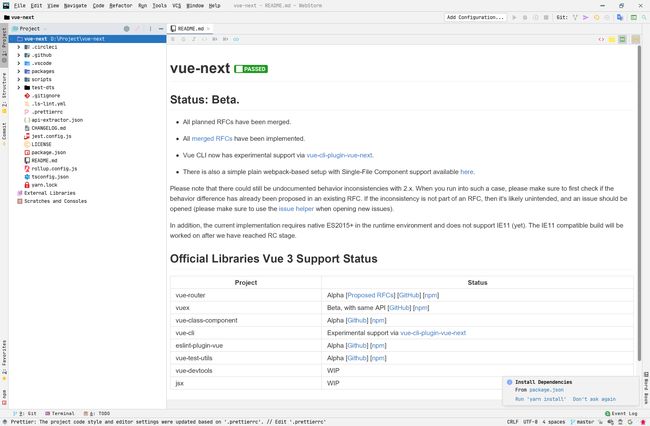
Task: Click the project structure window icon
Action: click(633, 17)
